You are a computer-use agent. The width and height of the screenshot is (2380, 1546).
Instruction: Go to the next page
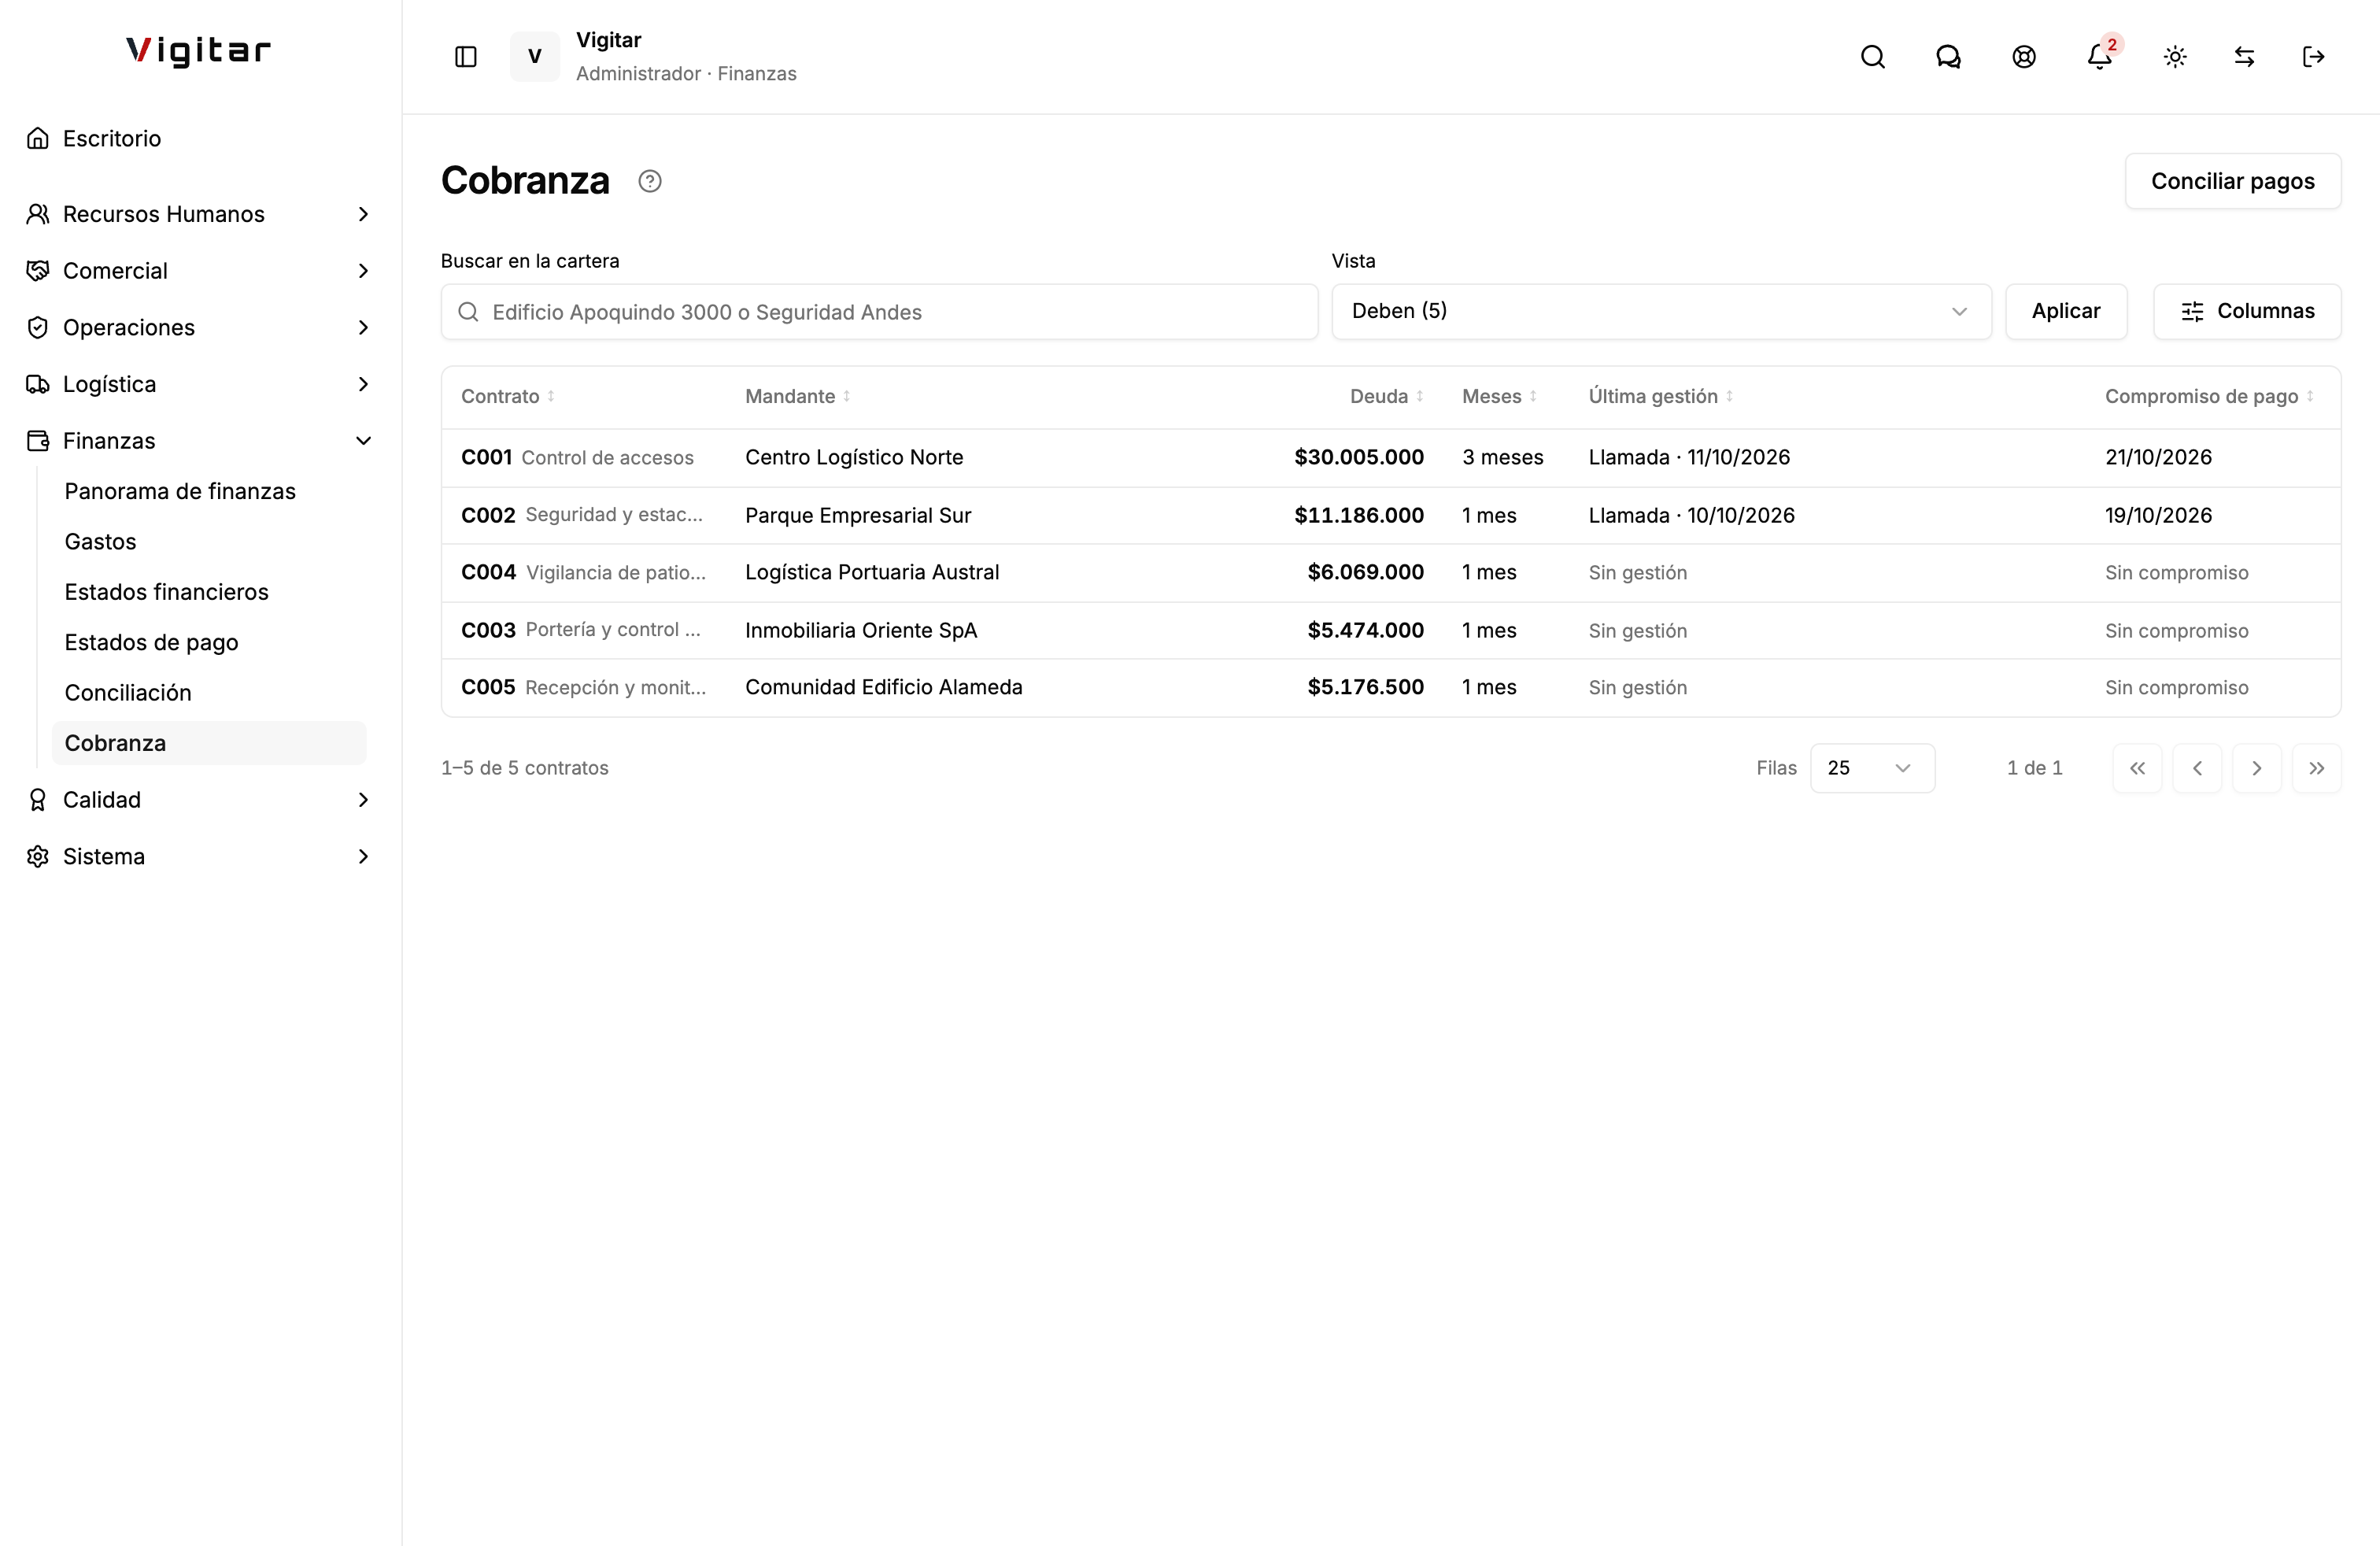point(2257,768)
